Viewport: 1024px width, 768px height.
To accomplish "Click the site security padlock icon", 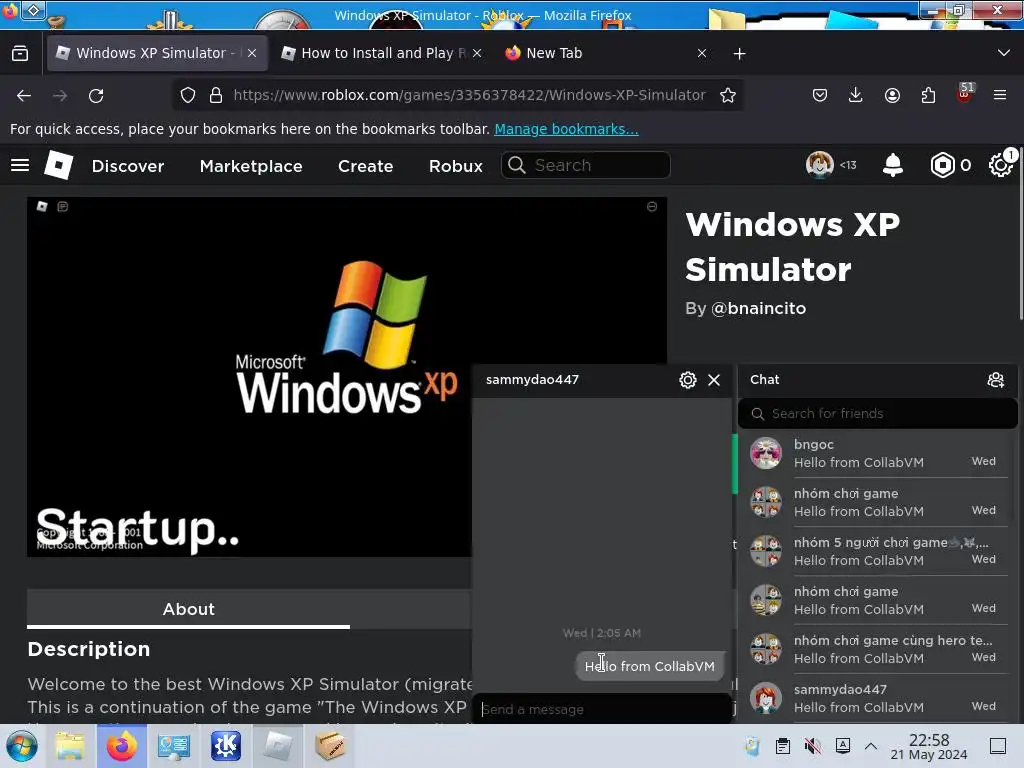I will pos(216,95).
